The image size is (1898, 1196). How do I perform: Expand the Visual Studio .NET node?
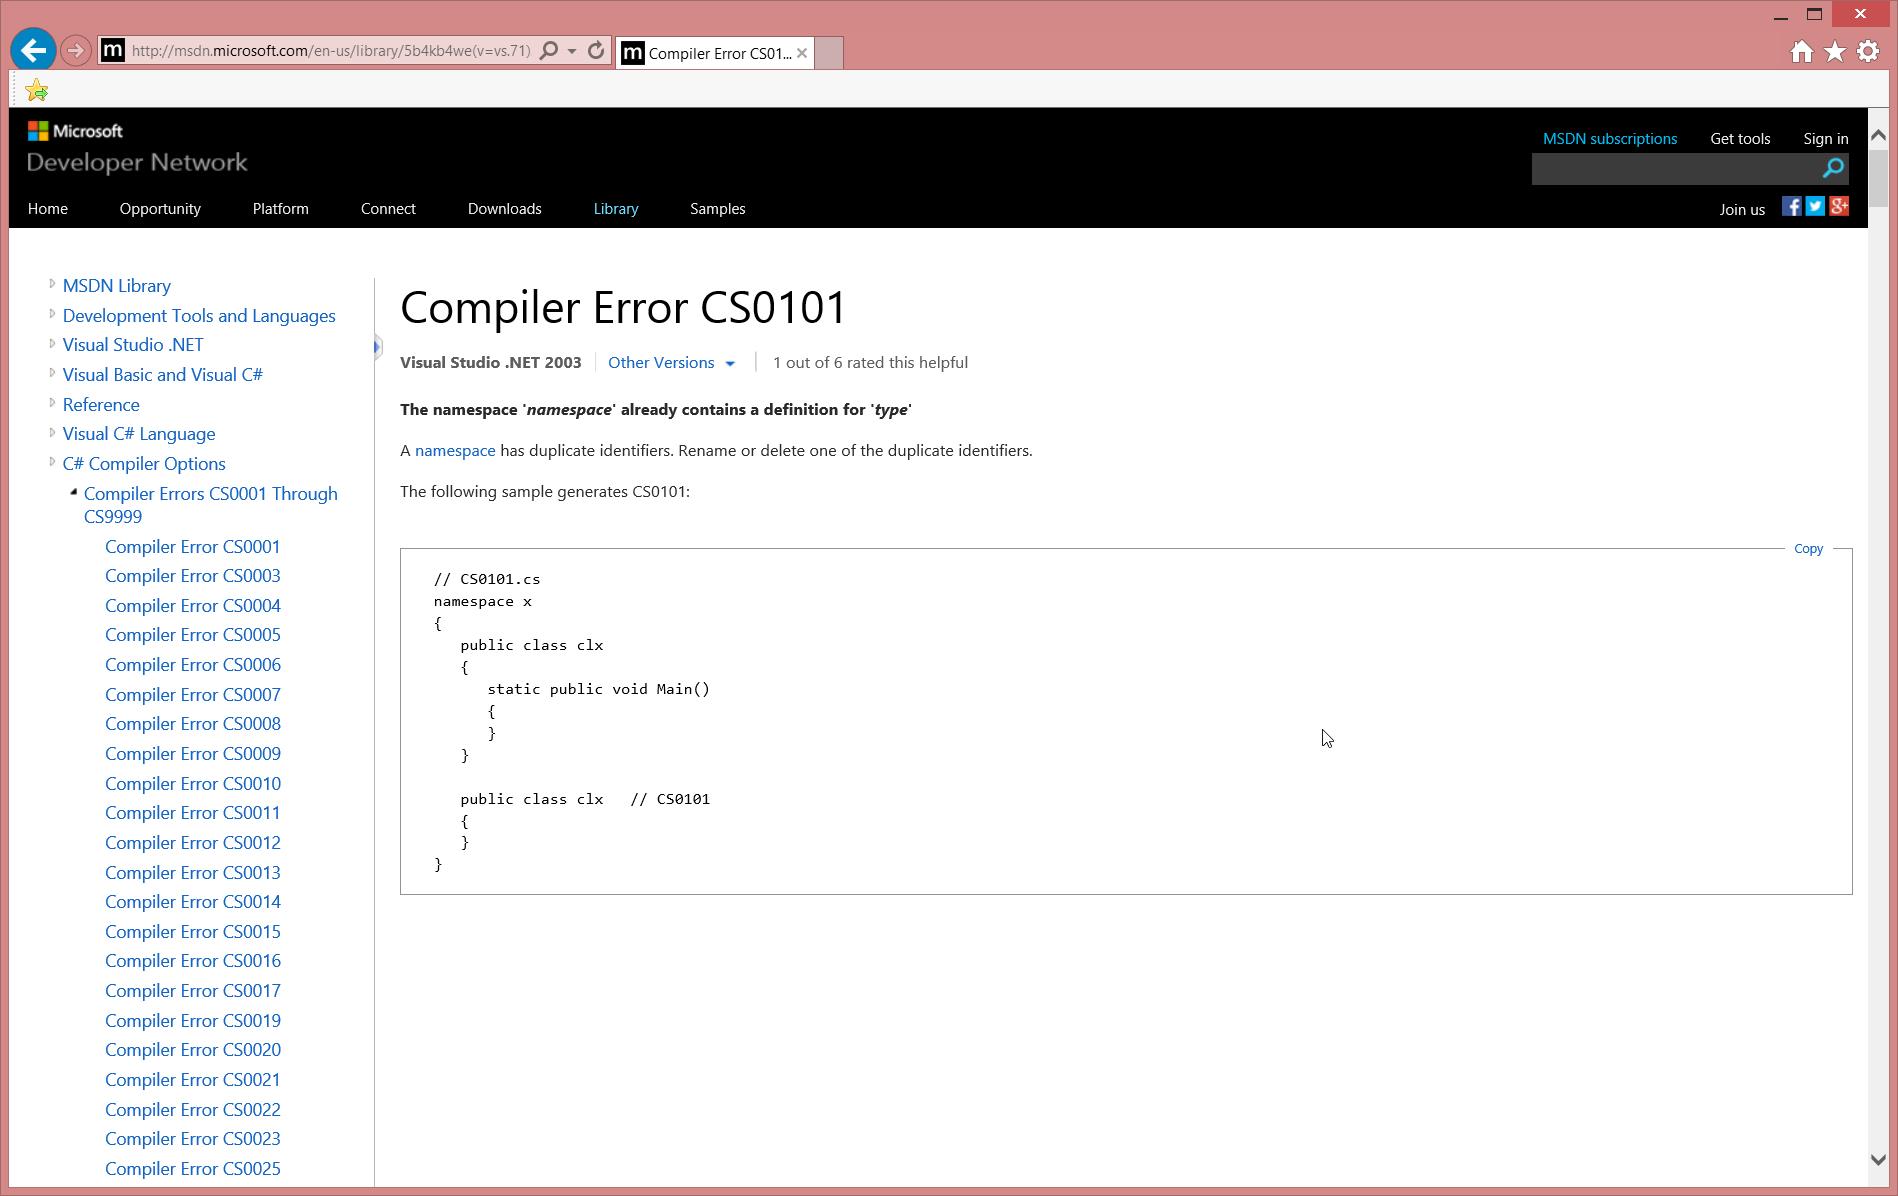pyautogui.click(x=52, y=343)
